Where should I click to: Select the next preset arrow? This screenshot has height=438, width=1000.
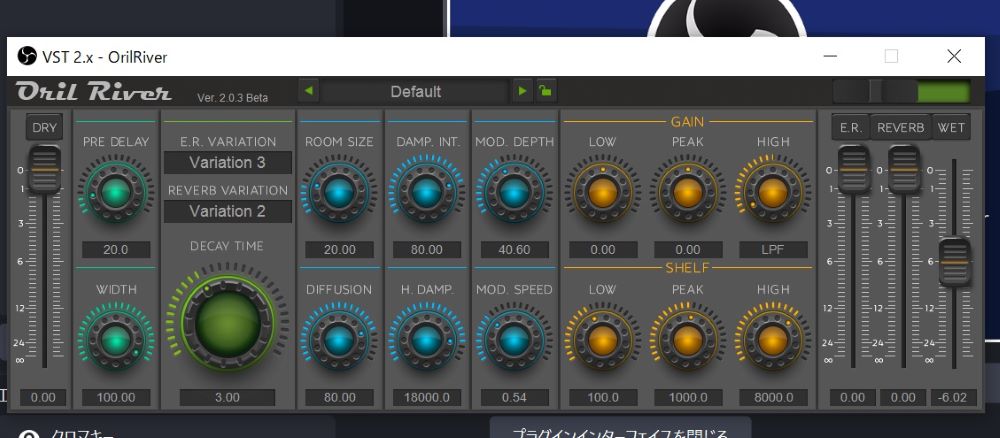coord(522,91)
